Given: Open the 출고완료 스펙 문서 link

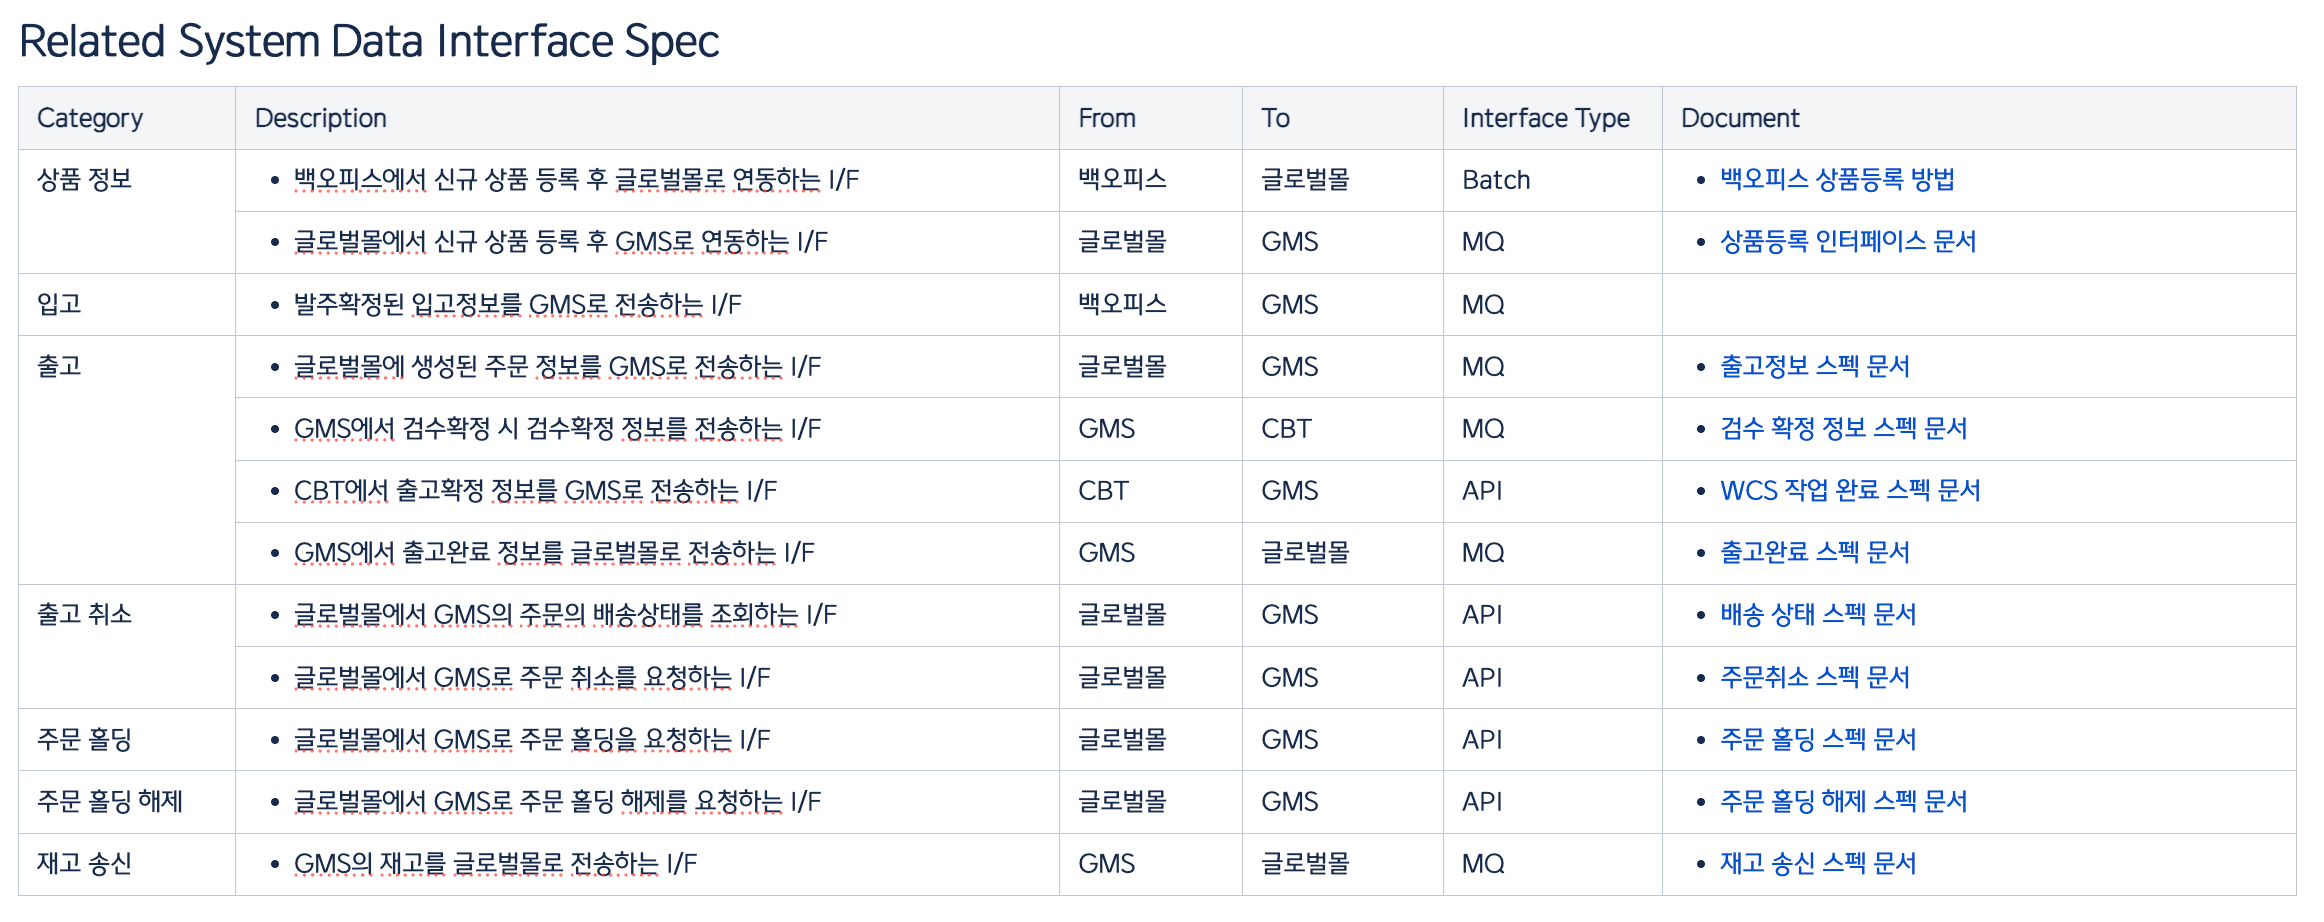Looking at the screenshot, I should [x=1815, y=553].
